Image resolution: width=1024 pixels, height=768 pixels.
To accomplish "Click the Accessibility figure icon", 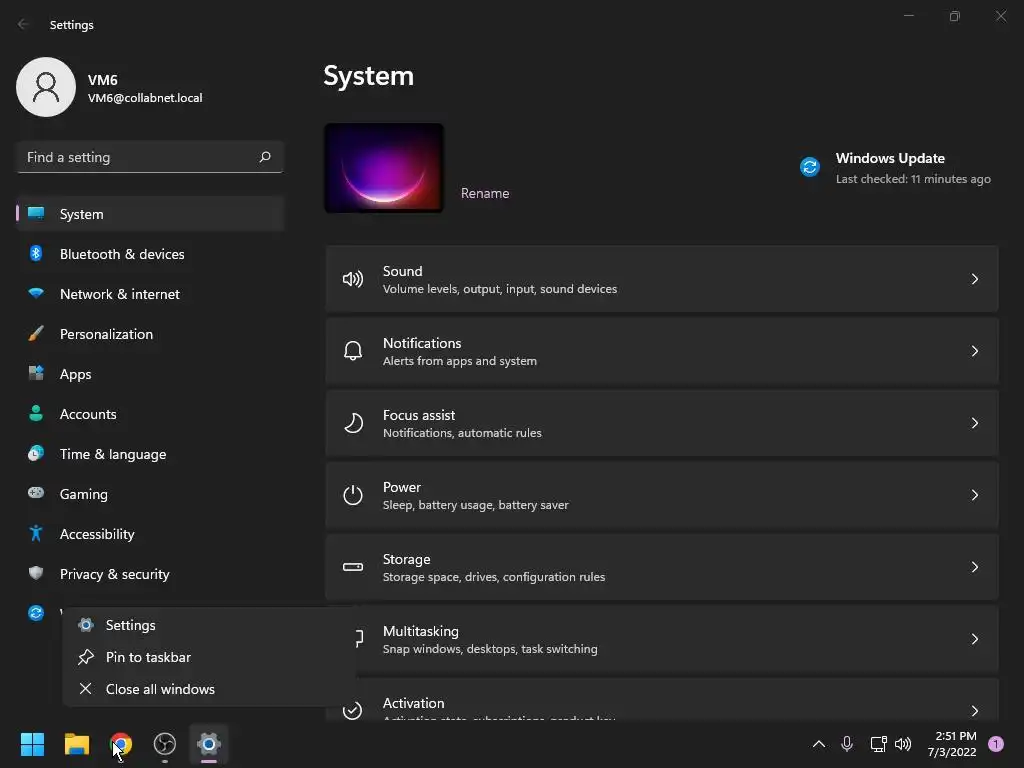I will [x=36, y=534].
